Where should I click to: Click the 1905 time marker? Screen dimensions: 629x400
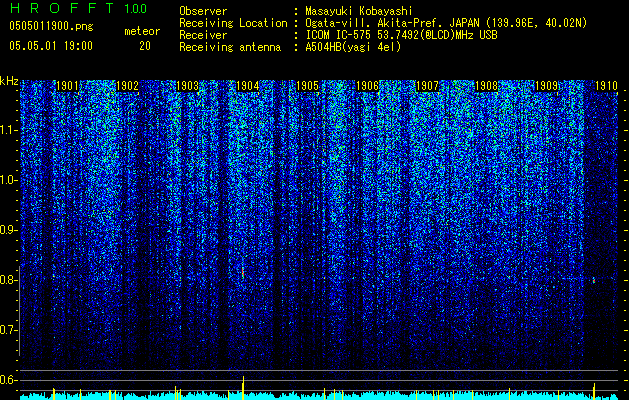coord(307,86)
